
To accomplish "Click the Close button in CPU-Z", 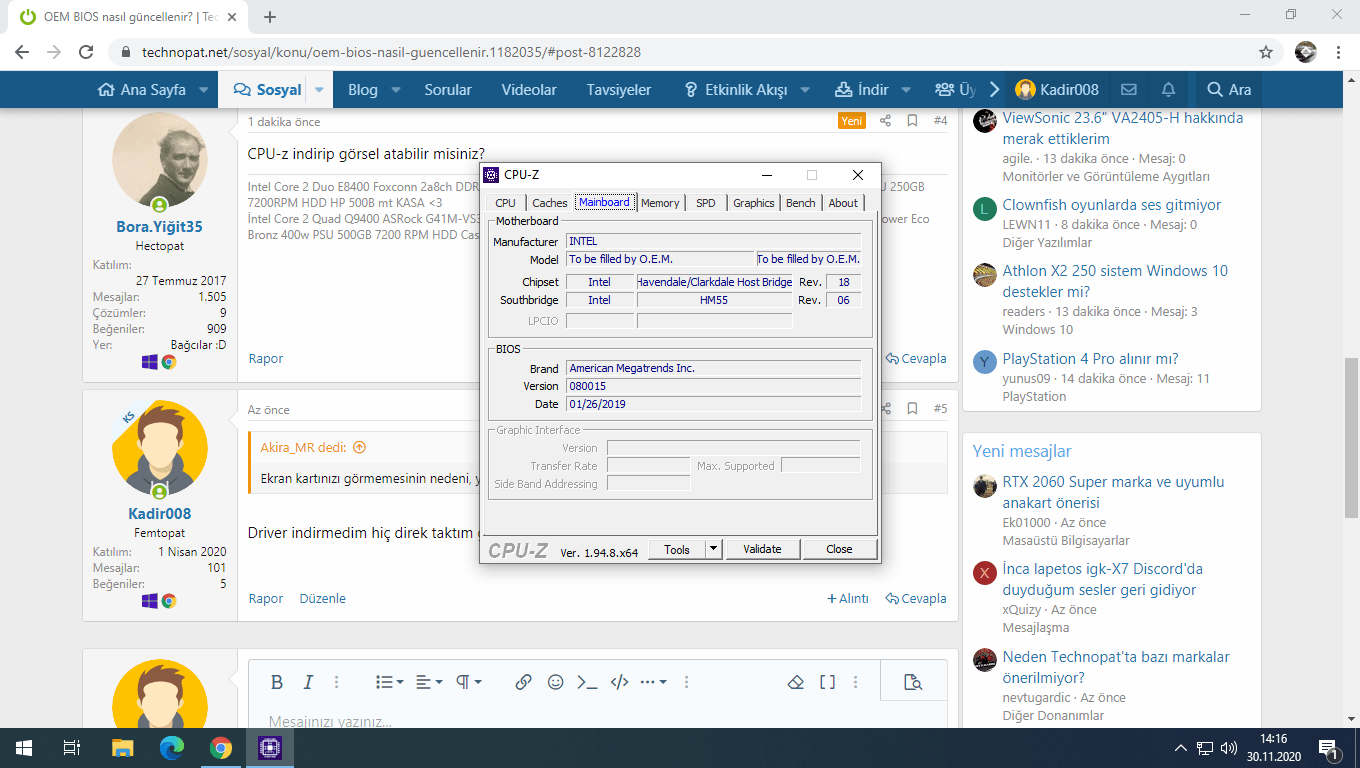I will coord(839,549).
